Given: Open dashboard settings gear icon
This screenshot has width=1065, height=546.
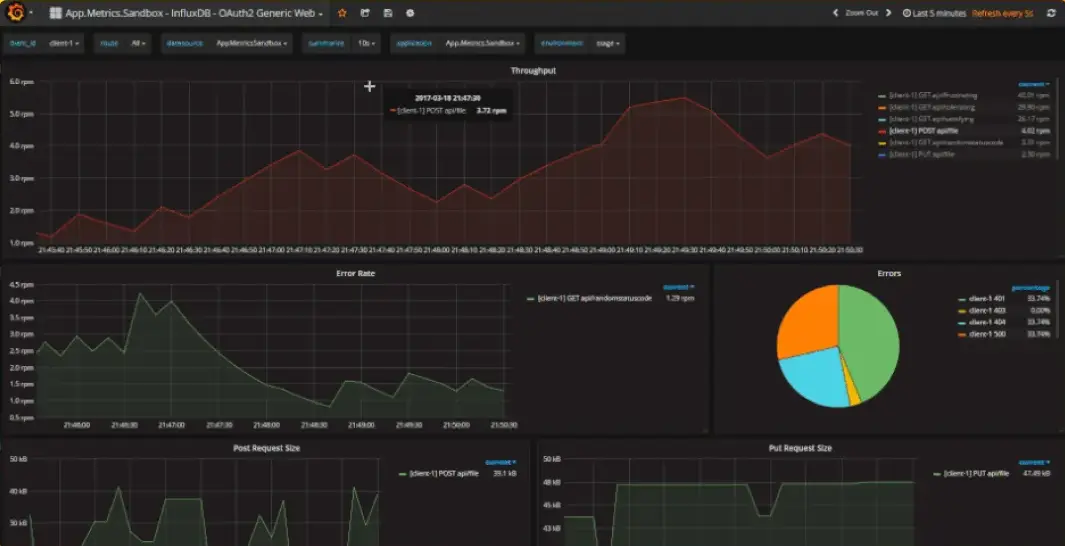Looking at the screenshot, I should 410,13.
